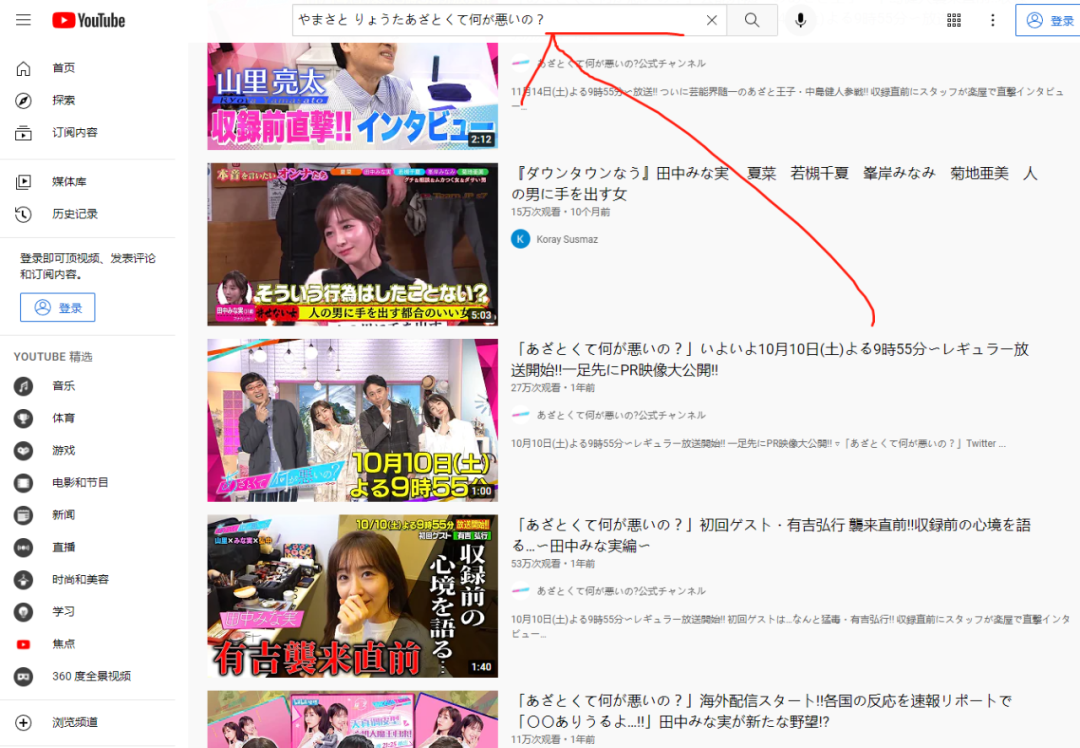
Task: Open the three-dot settings menu
Action: [992, 20]
